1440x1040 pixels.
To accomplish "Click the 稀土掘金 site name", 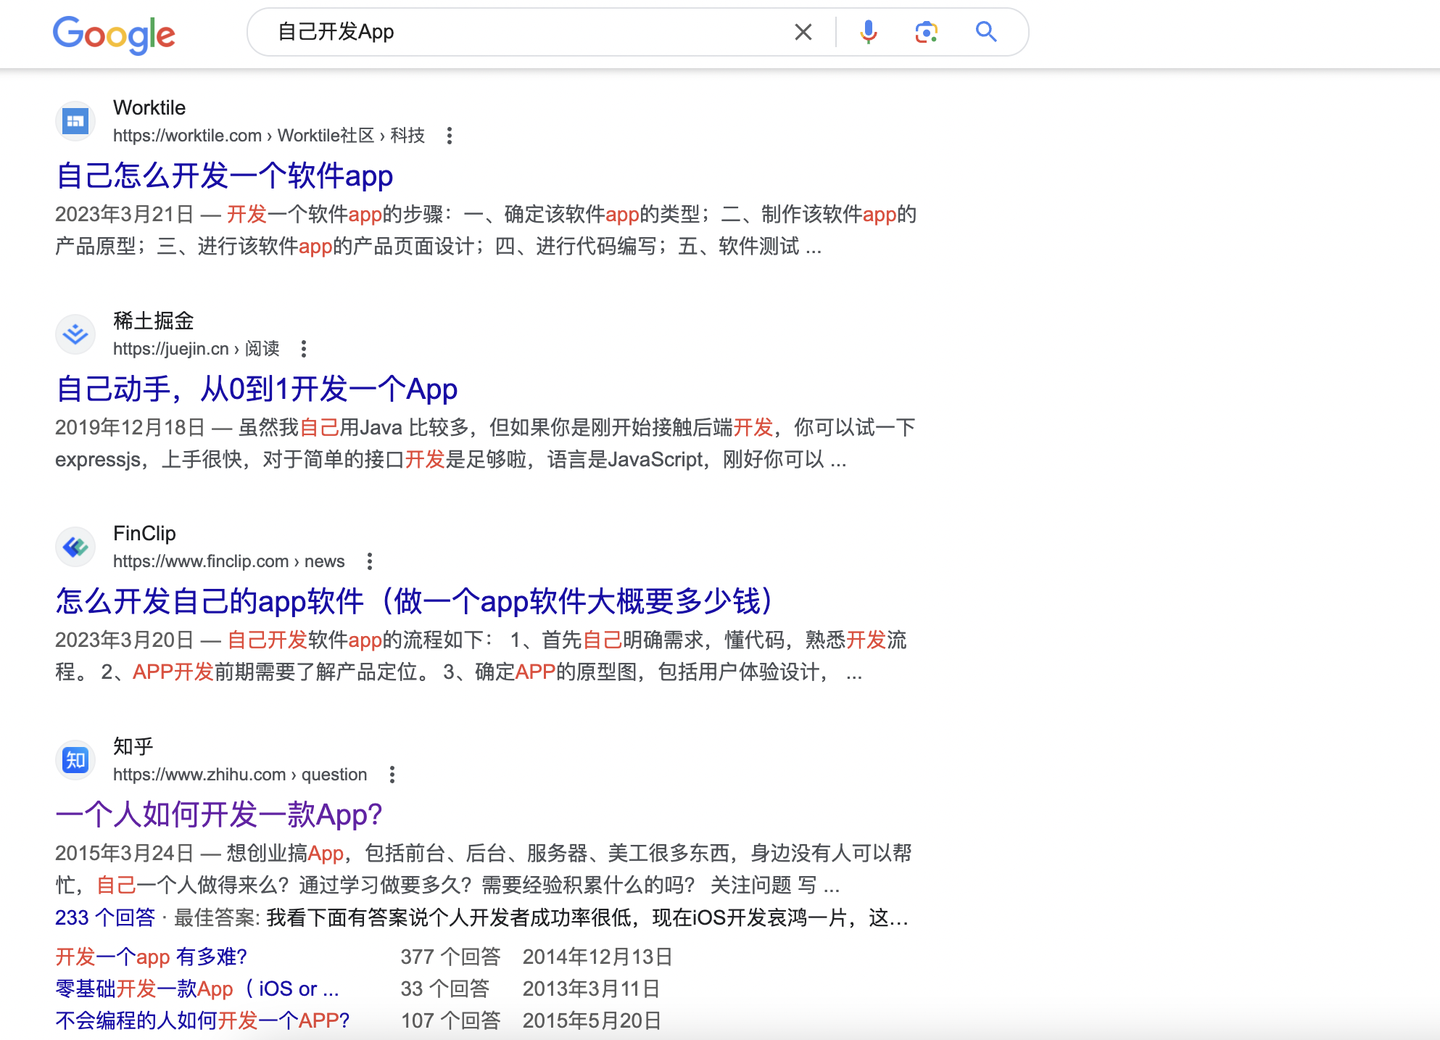I will coord(153,321).
